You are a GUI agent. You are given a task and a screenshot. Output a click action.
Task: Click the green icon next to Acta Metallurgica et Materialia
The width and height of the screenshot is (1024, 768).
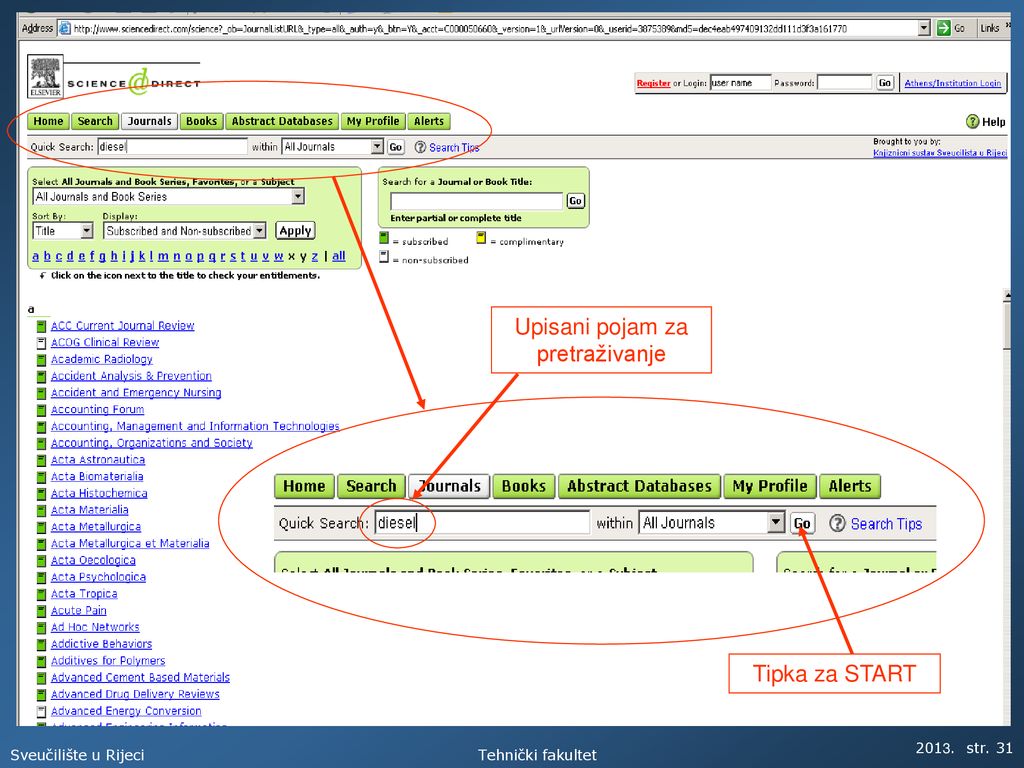[40, 544]
